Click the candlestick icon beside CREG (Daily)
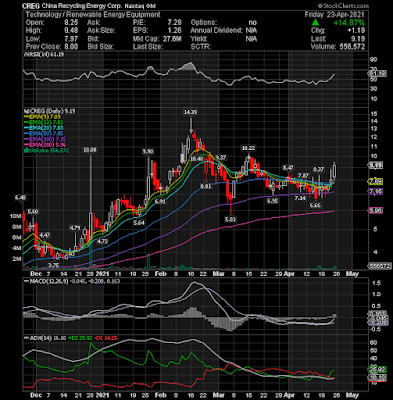This screenshot has width=393, height=400. tap(25, 111)
